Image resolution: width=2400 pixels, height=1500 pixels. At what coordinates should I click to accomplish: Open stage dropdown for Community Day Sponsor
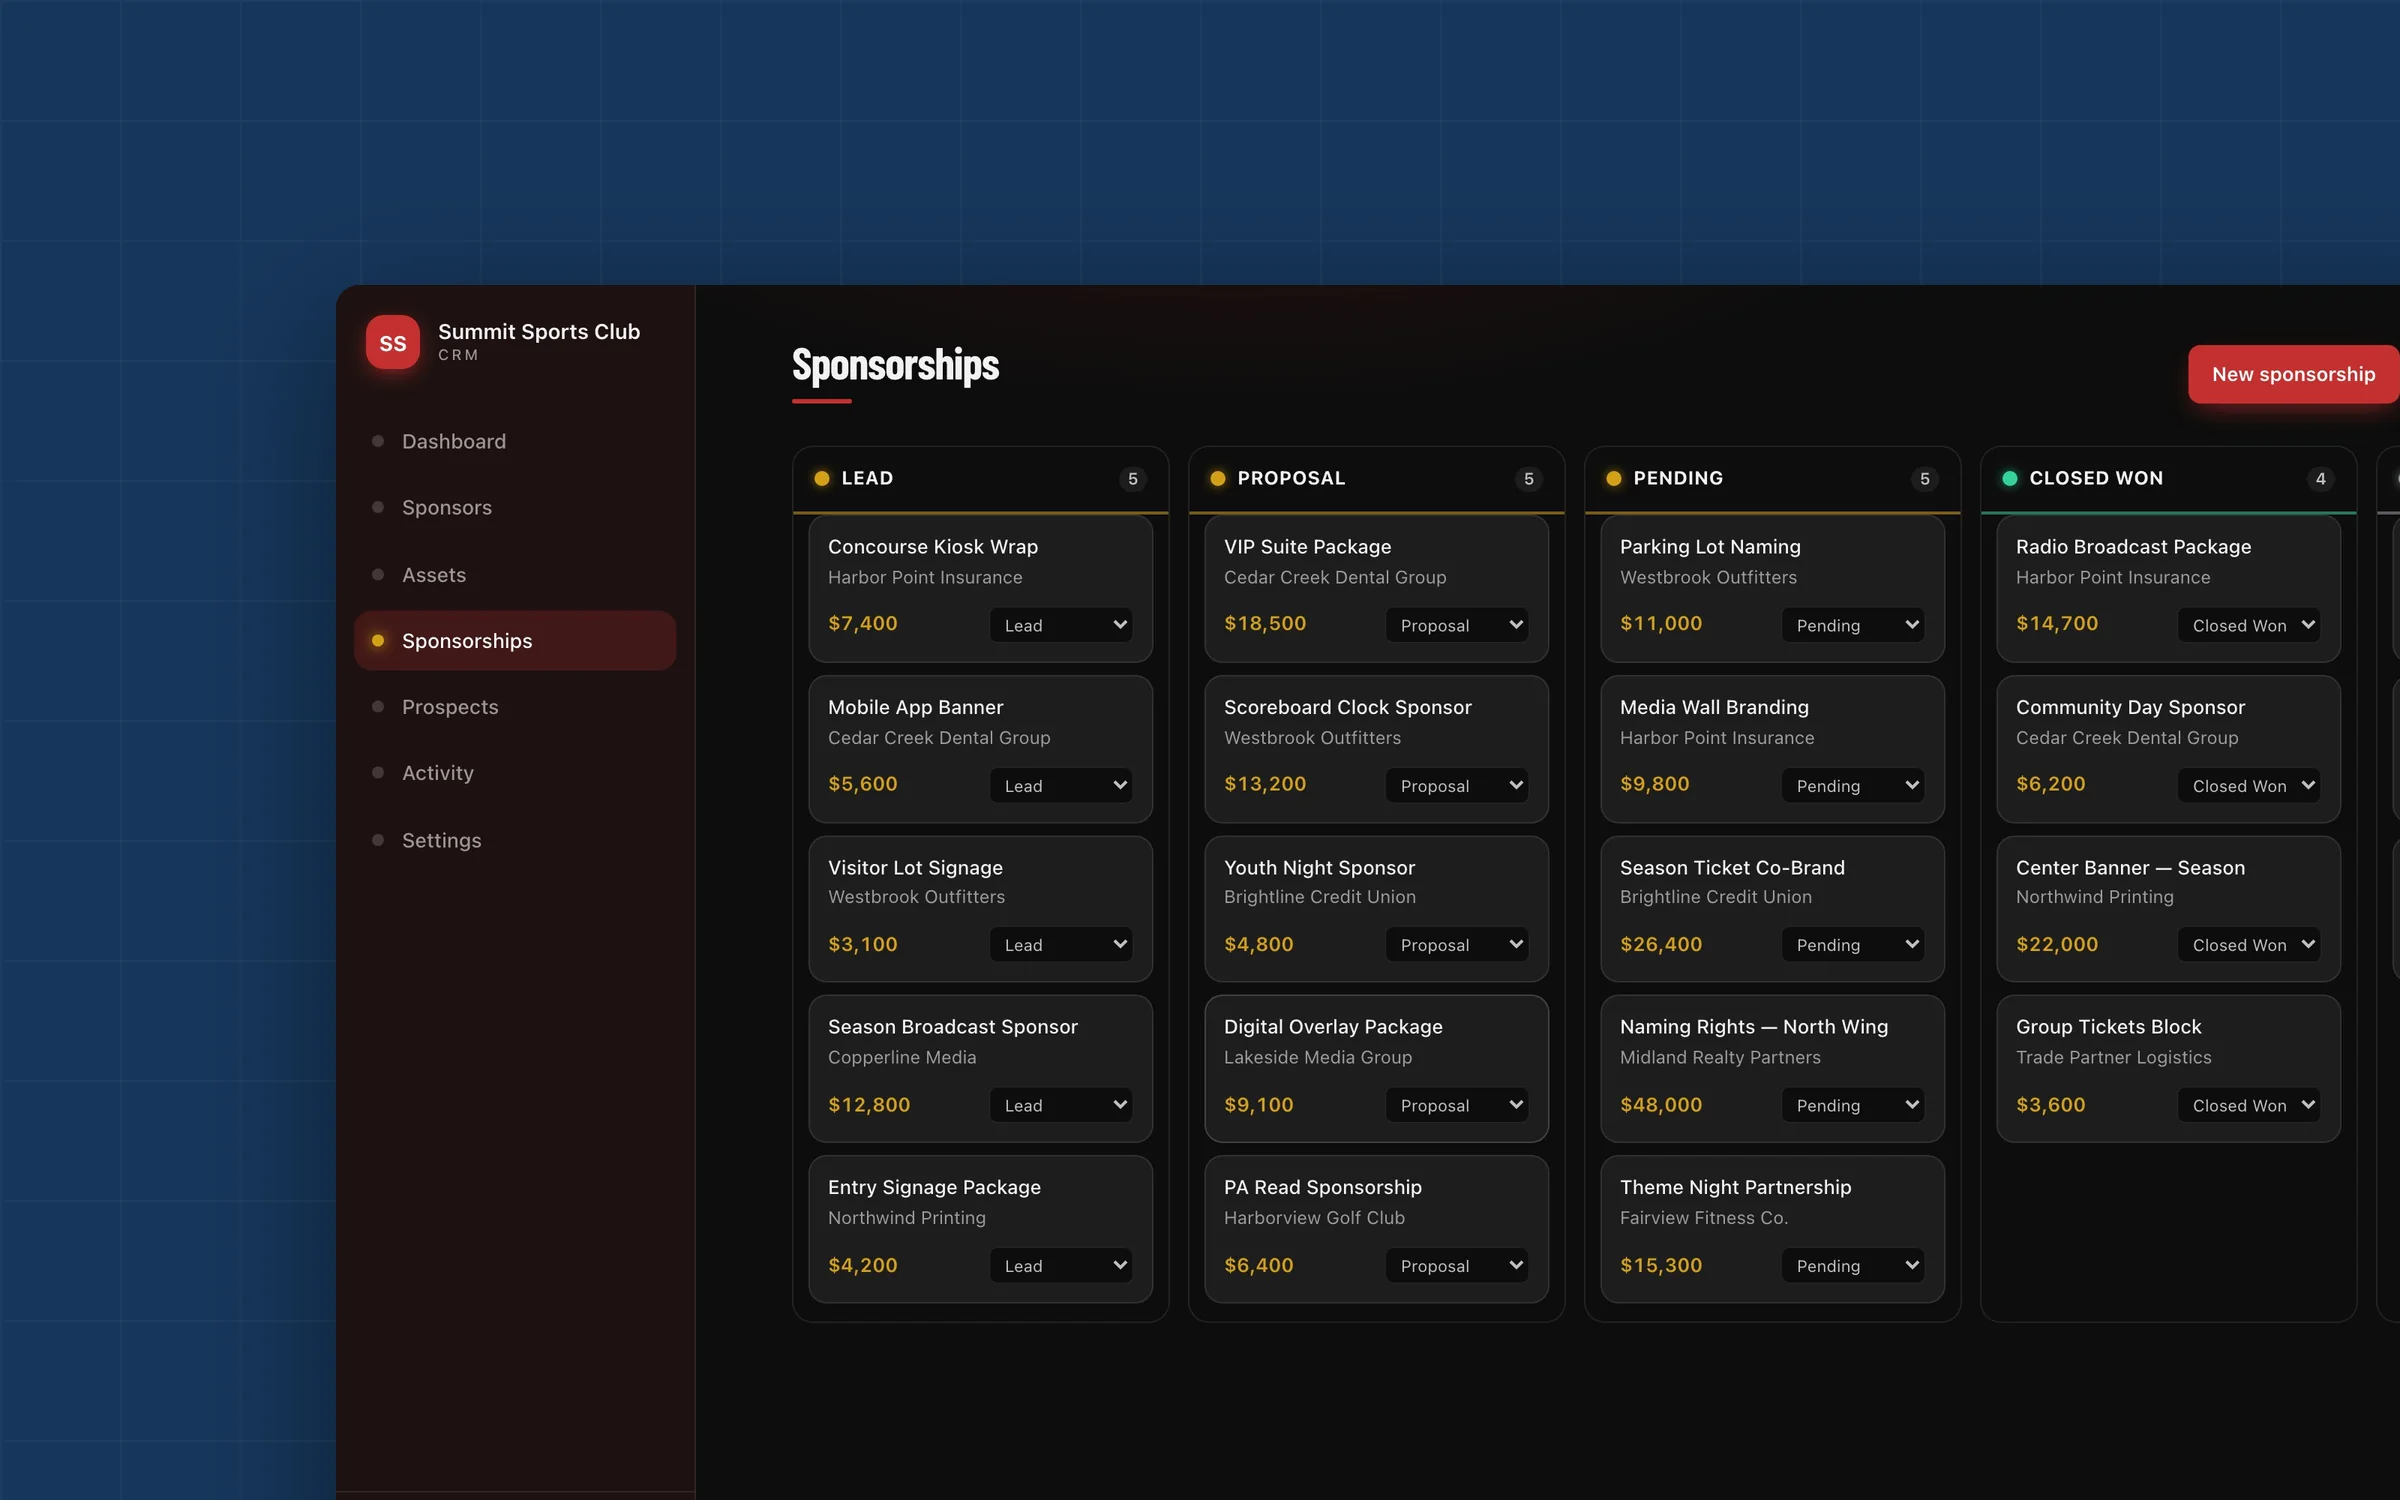[x=2249, y=786]
